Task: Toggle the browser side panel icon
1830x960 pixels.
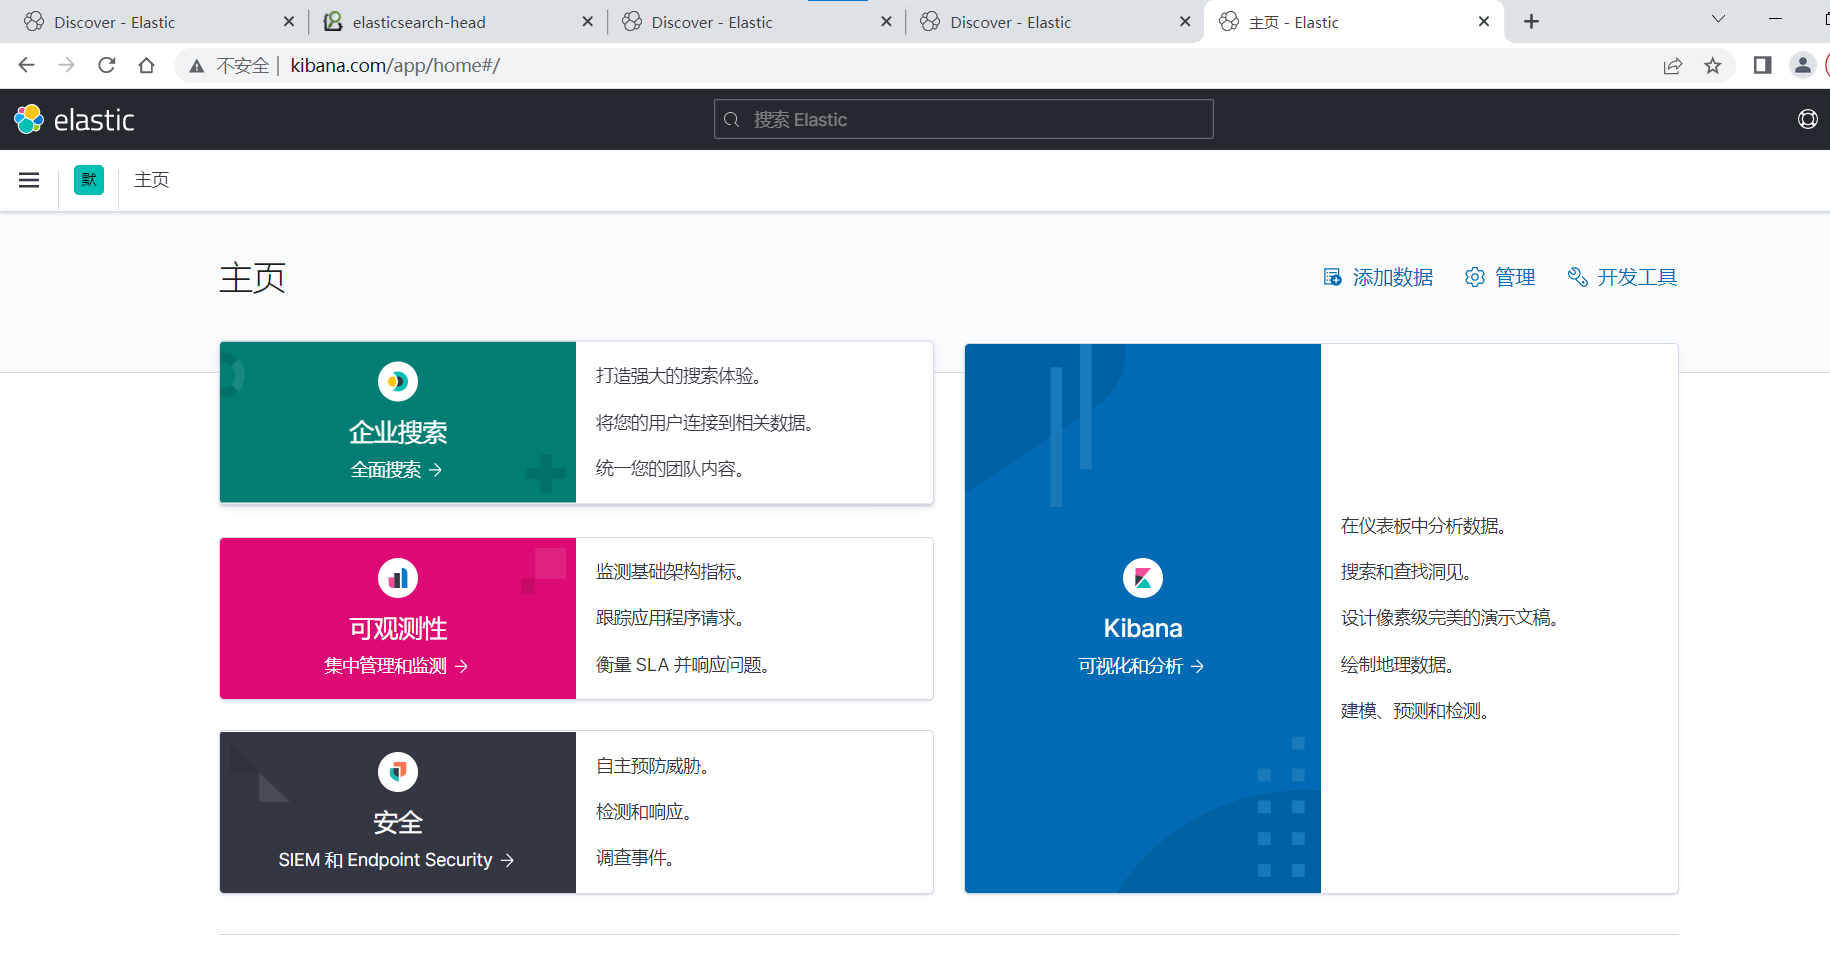Action: point(1762,65)
